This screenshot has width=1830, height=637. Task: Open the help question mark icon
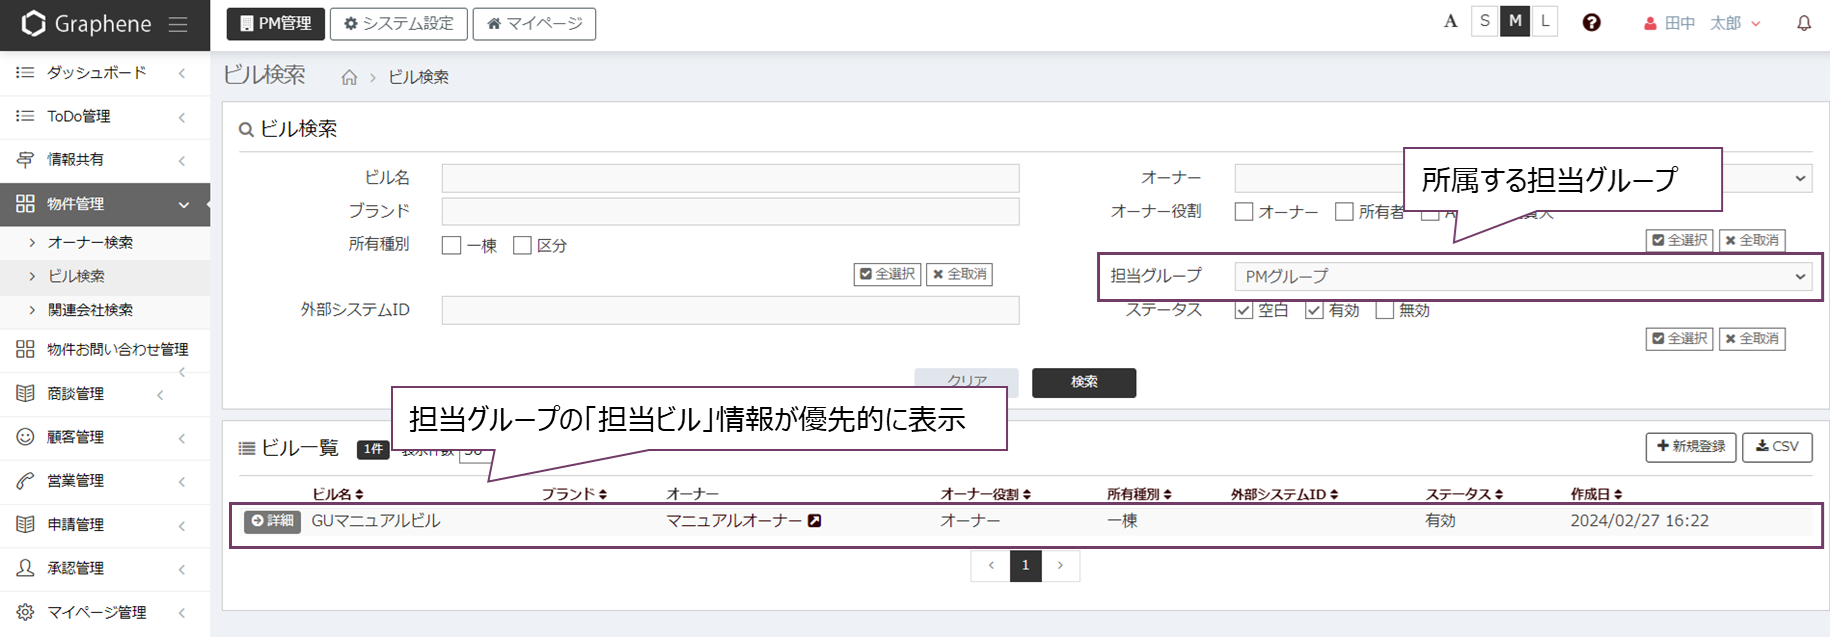click(x=1591, y=23)
